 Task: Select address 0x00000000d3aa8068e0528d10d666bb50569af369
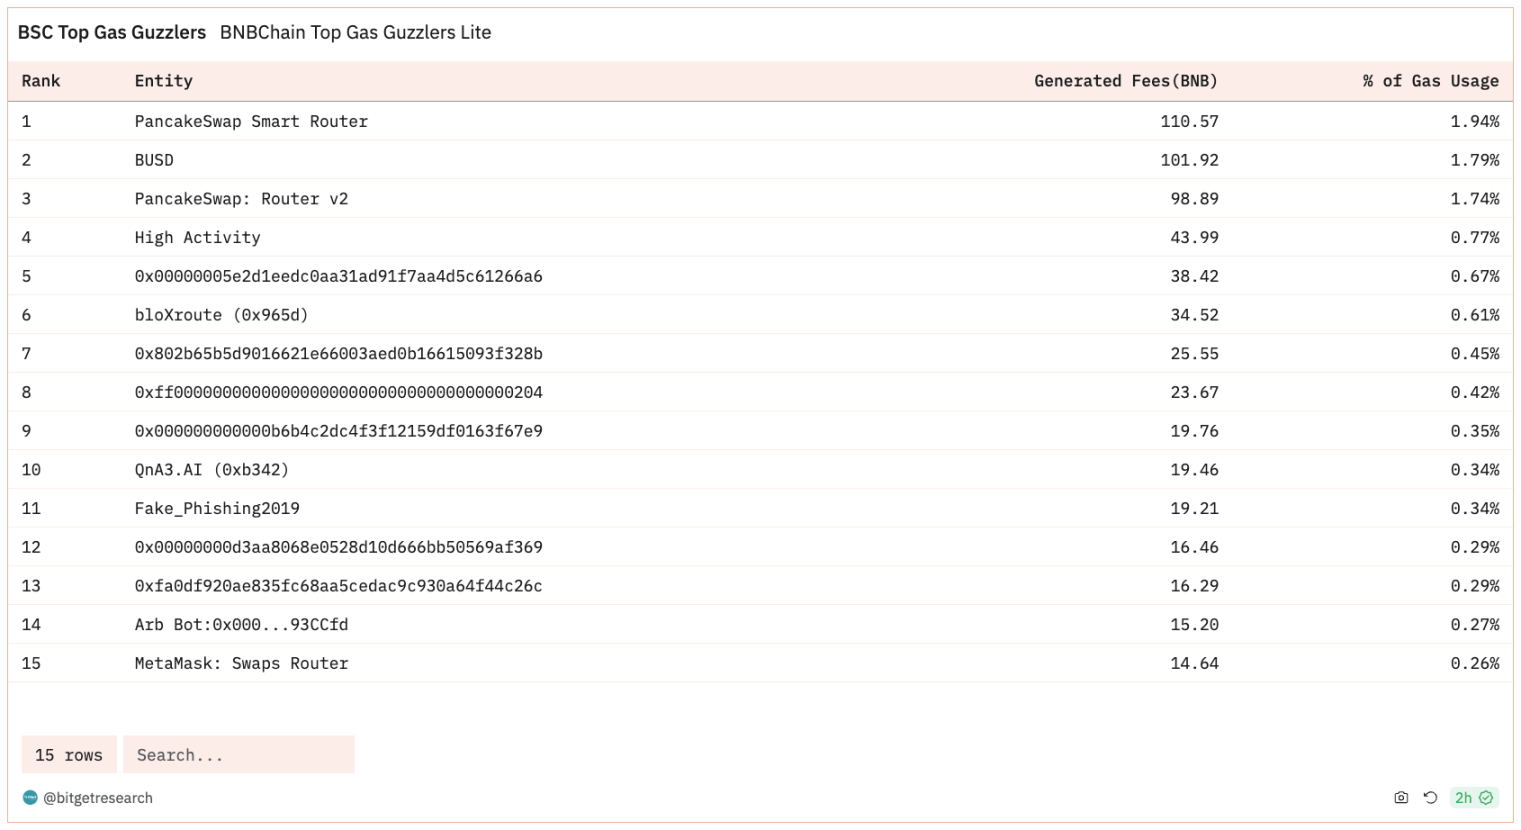tap(339, 547)
